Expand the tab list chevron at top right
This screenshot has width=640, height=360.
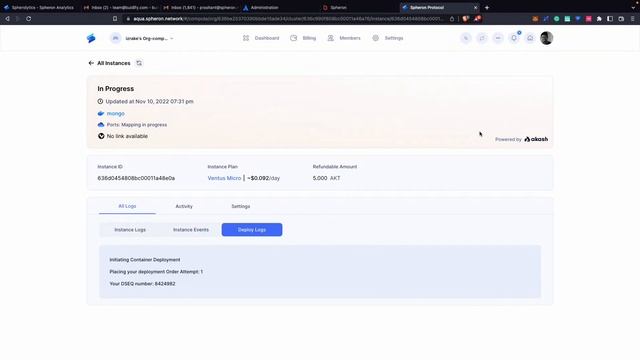(x=633, y=7)
